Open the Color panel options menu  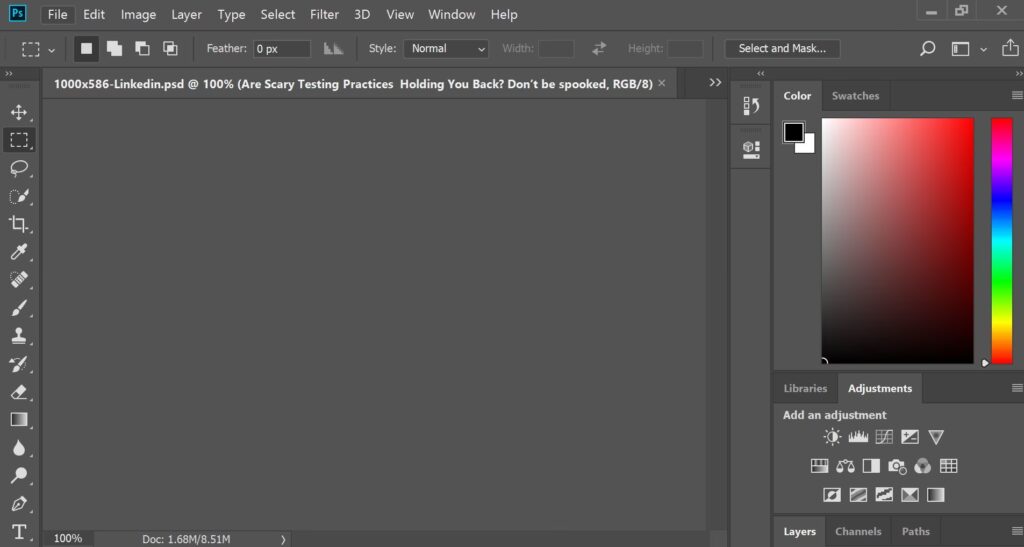(1016, 96)
